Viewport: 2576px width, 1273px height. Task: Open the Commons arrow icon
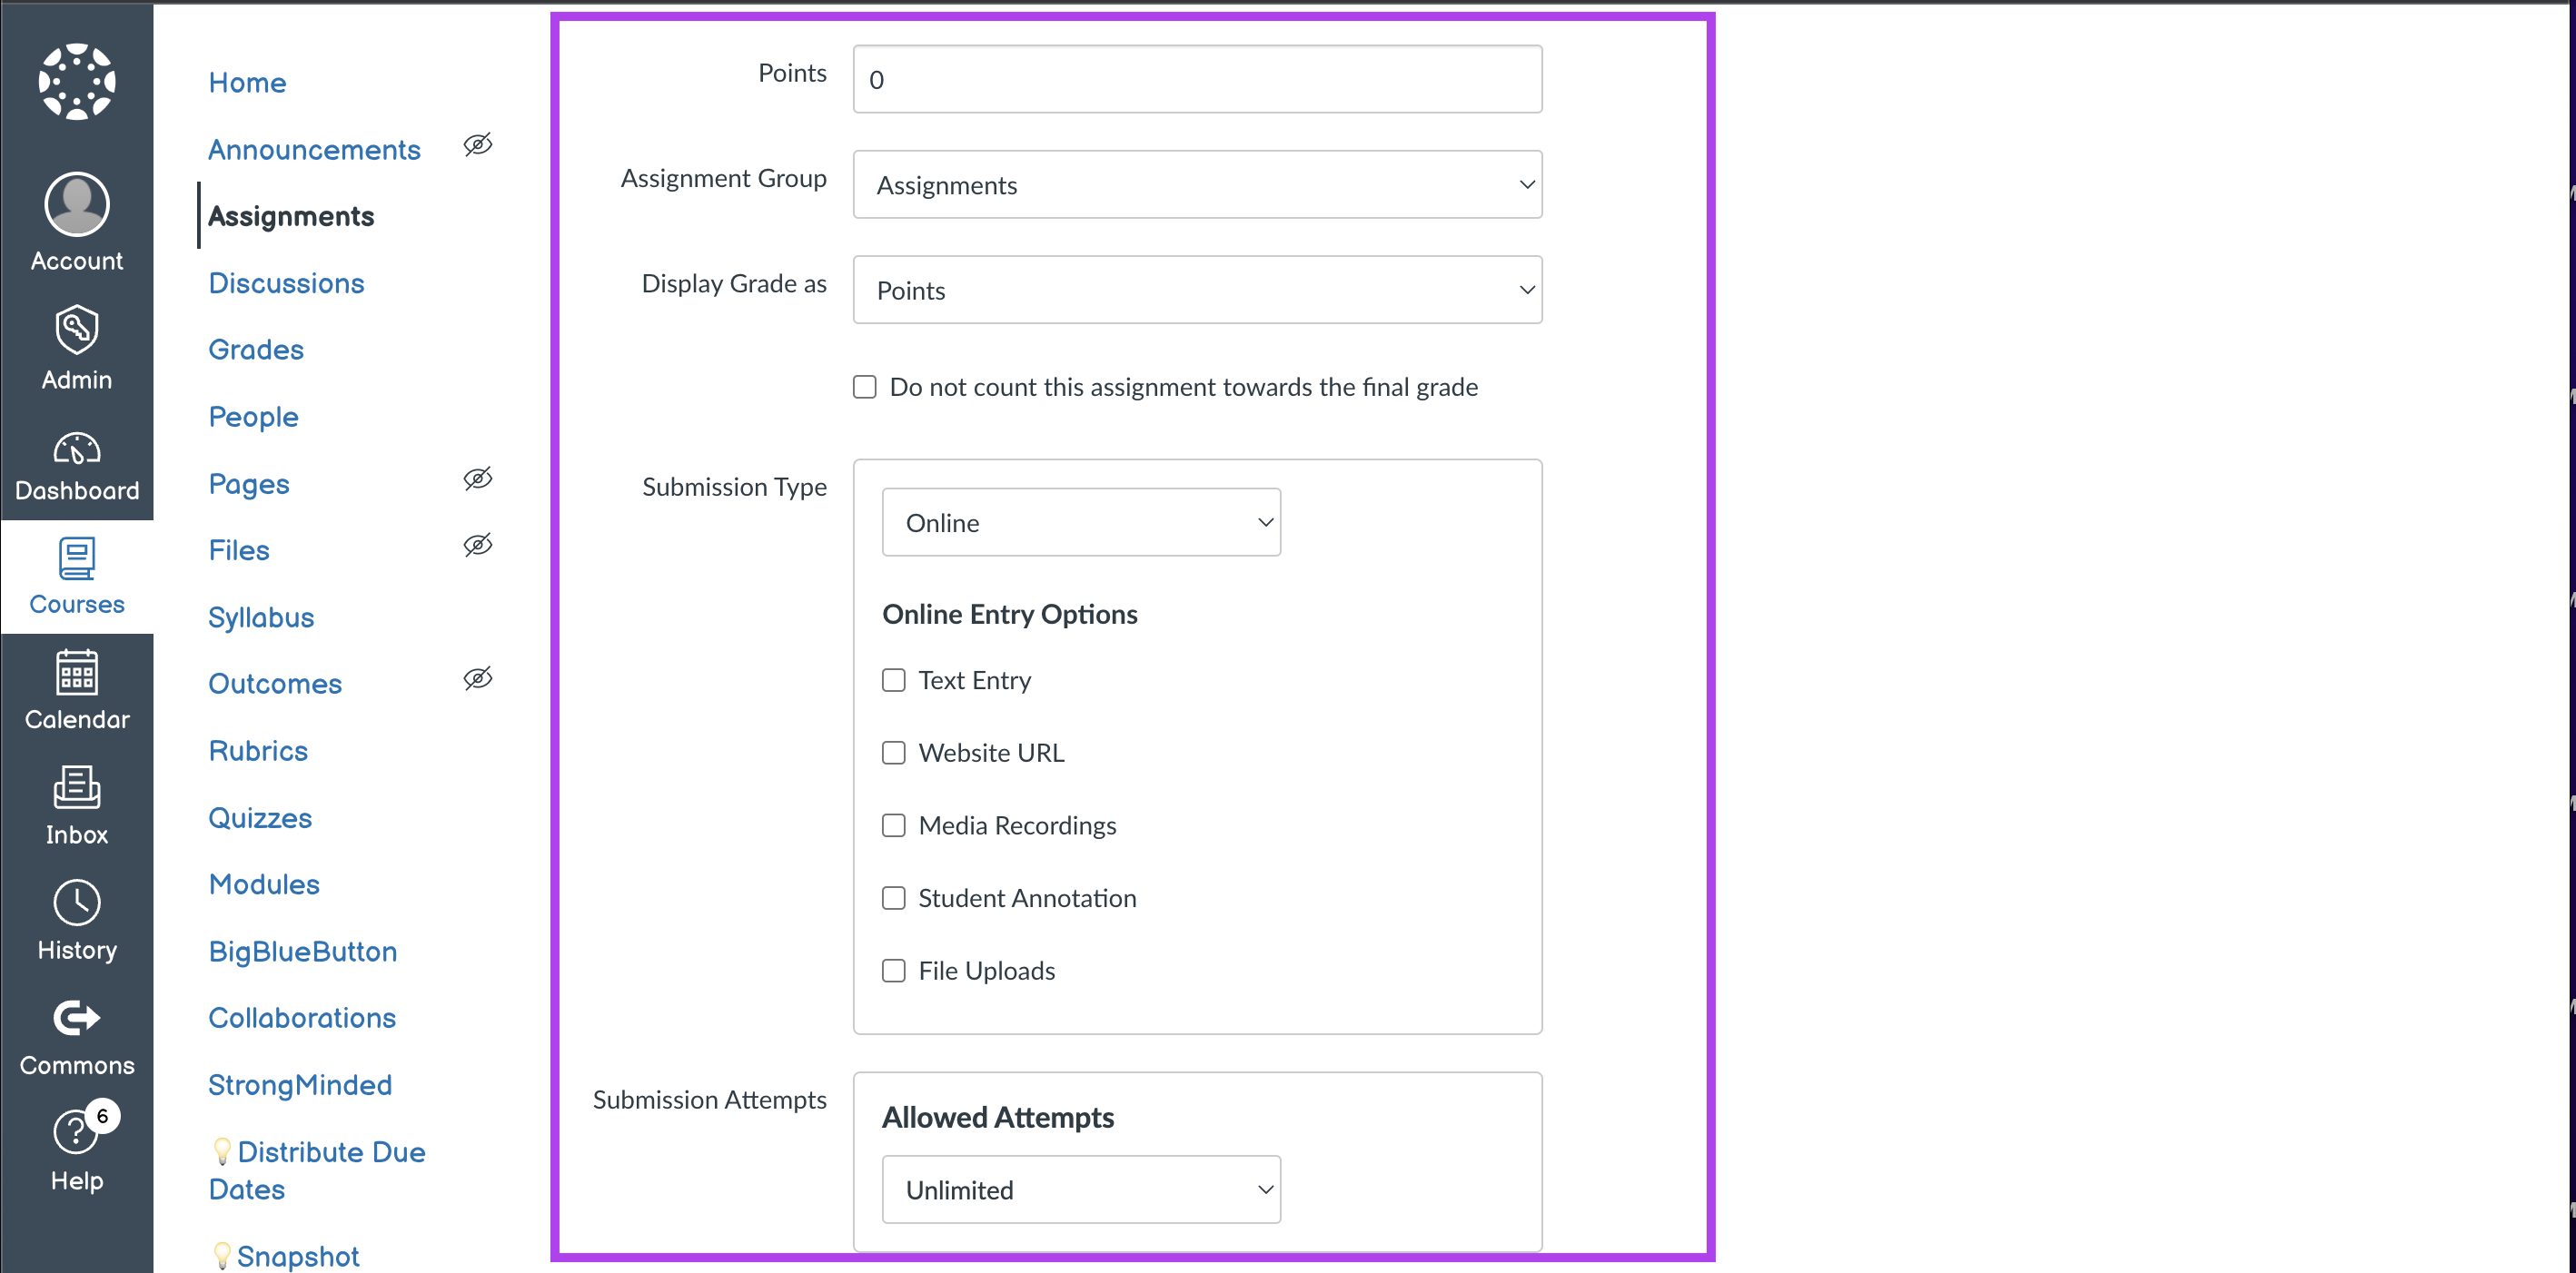(x=77, y=1018)
